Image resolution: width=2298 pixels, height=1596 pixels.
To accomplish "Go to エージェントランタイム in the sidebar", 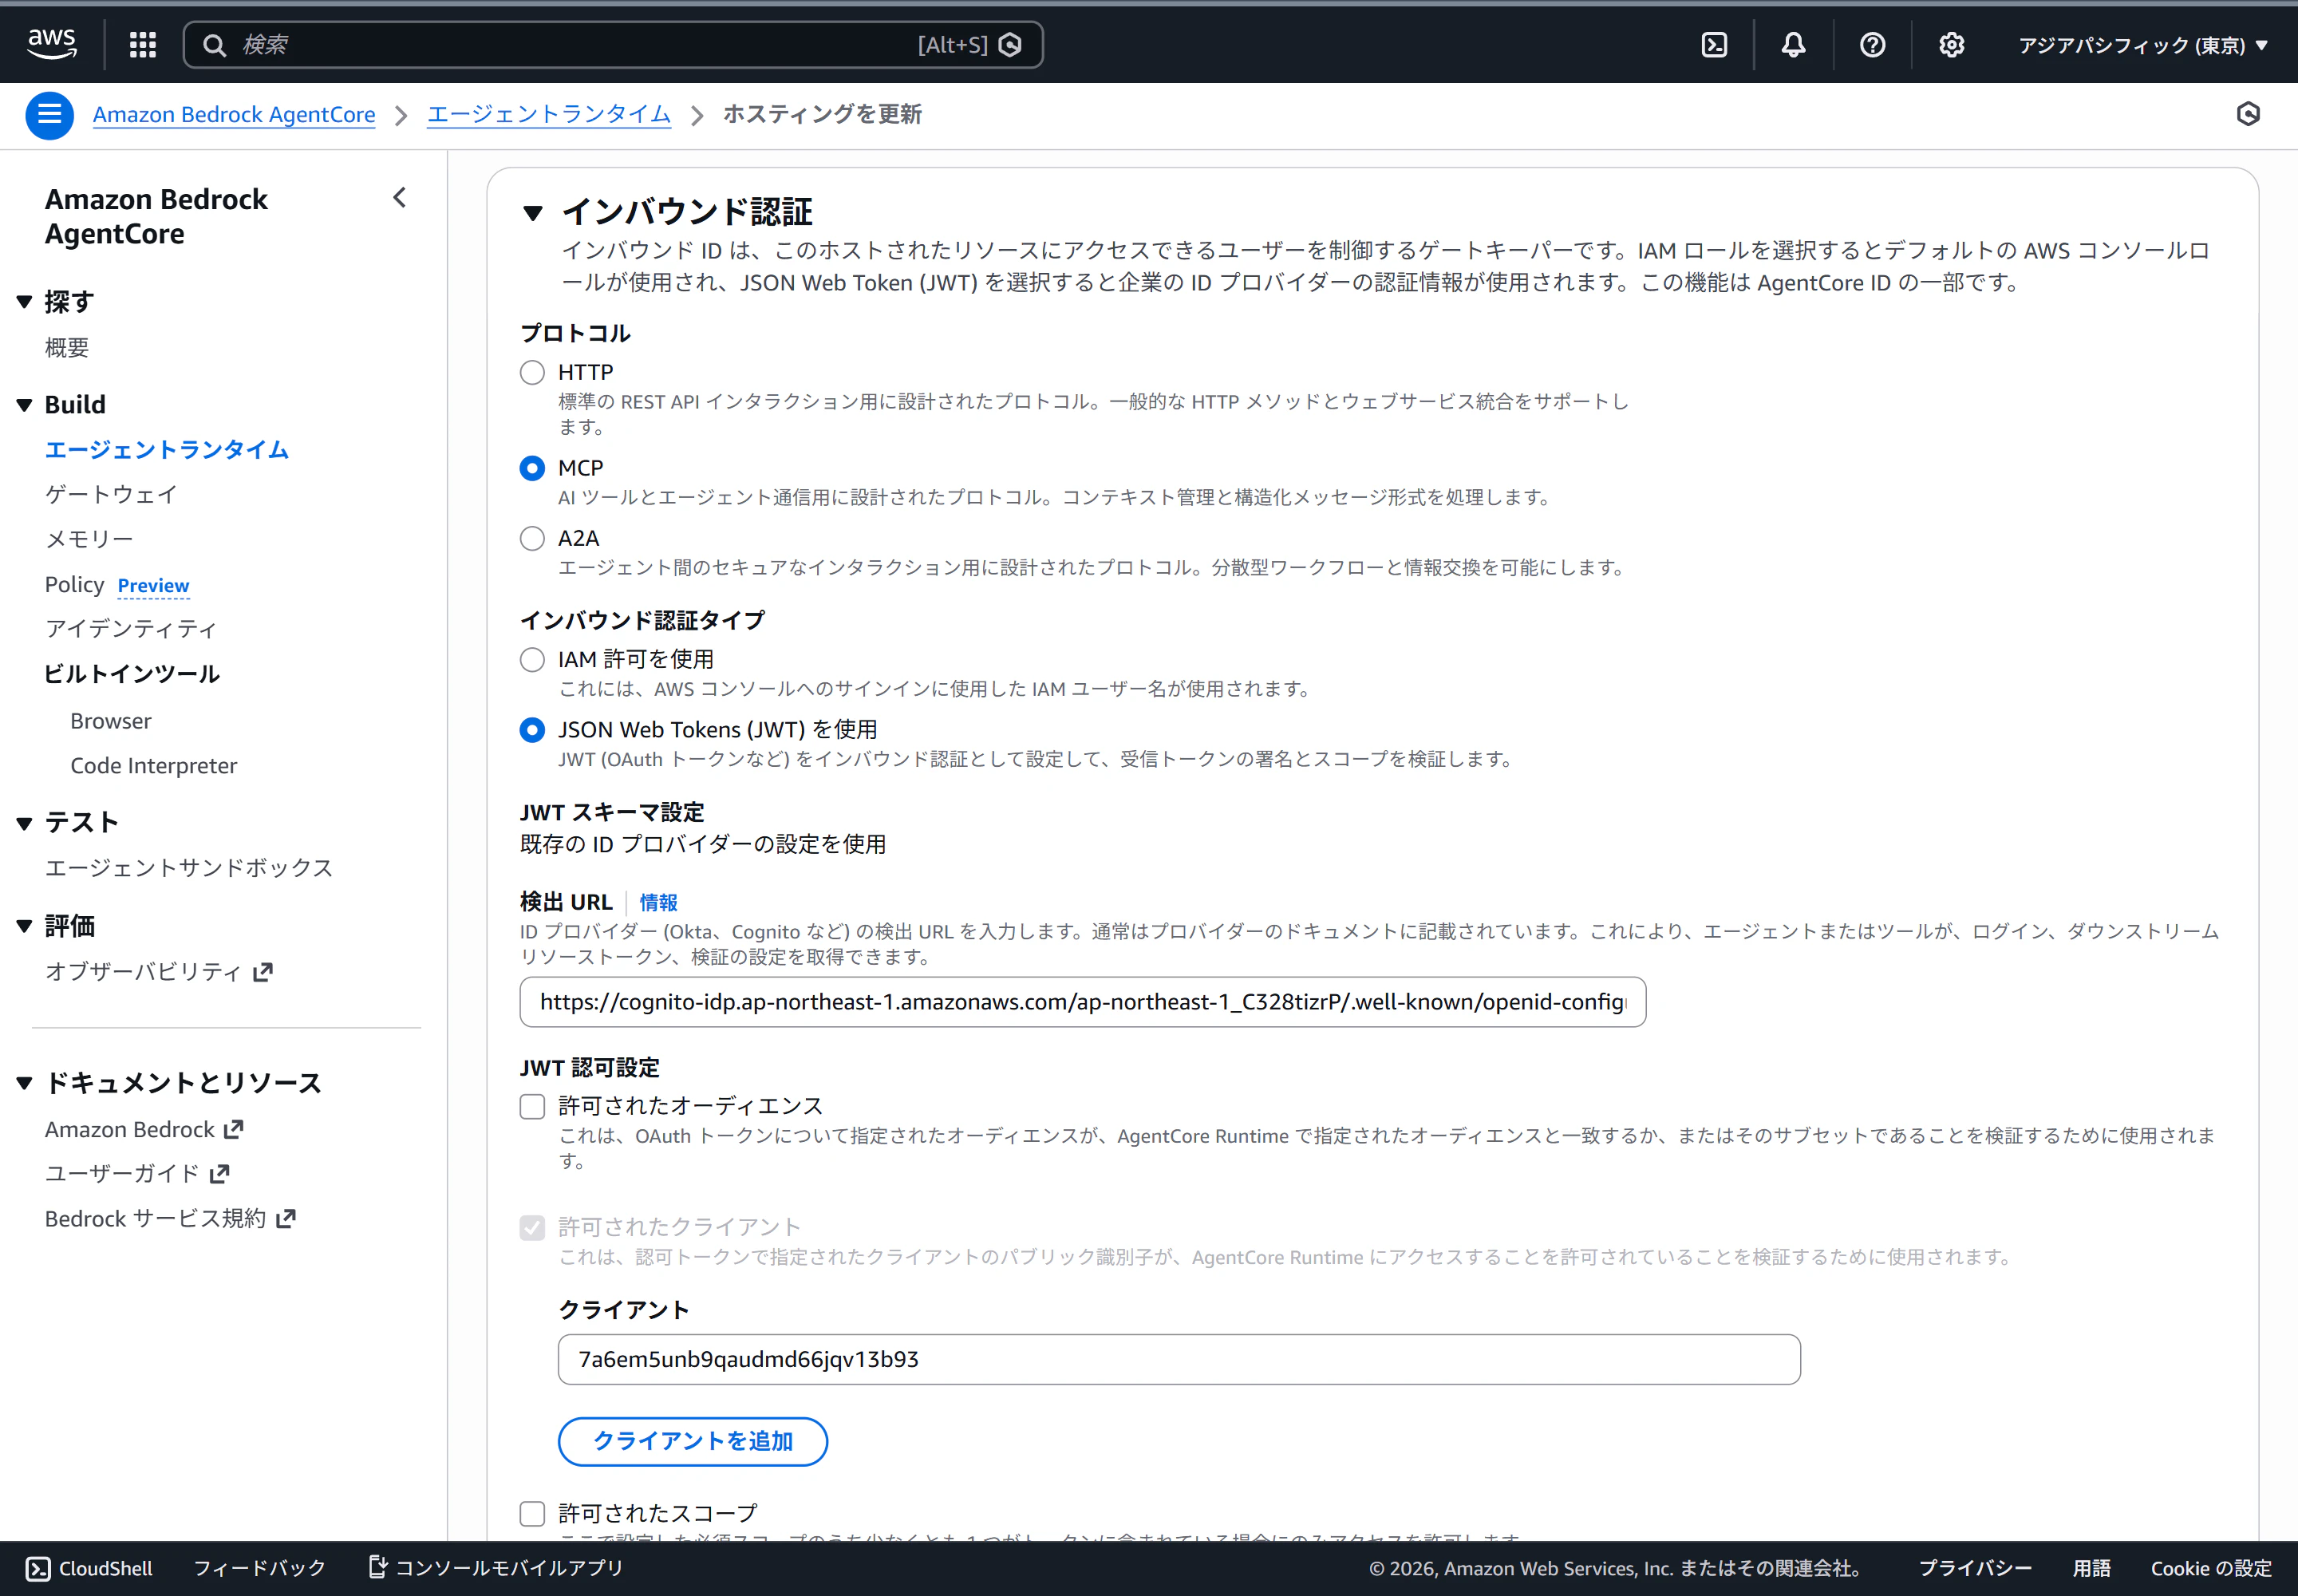I will click(x=167, y=450).
